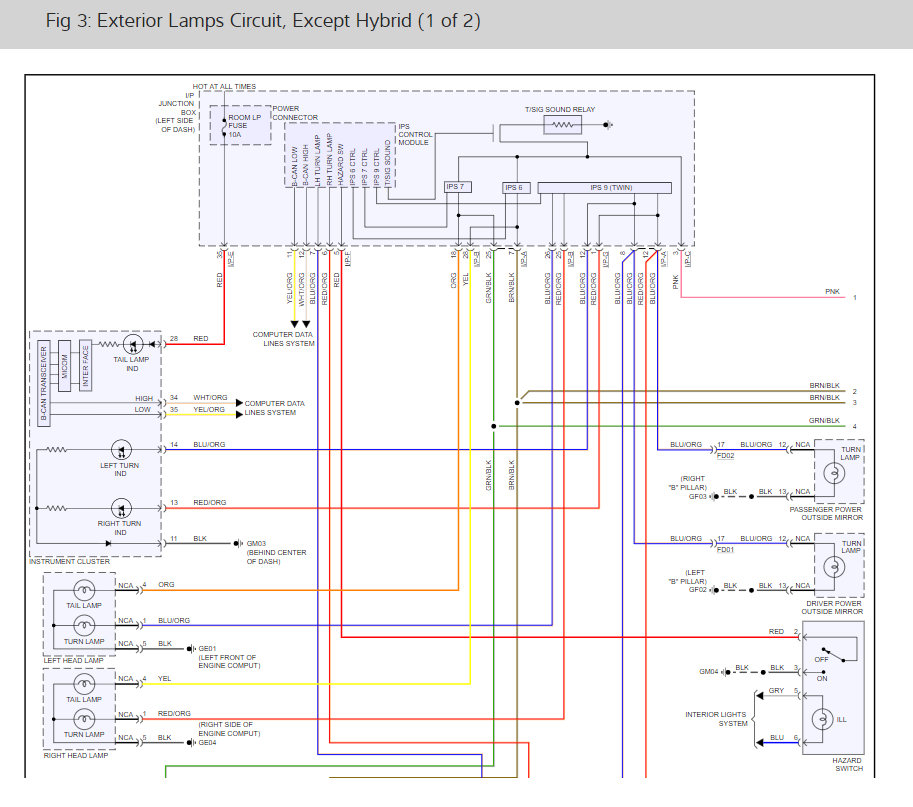Select the IPS 6 box
The width and height of the screenshot is (913, 807).
tap(516, 187)
